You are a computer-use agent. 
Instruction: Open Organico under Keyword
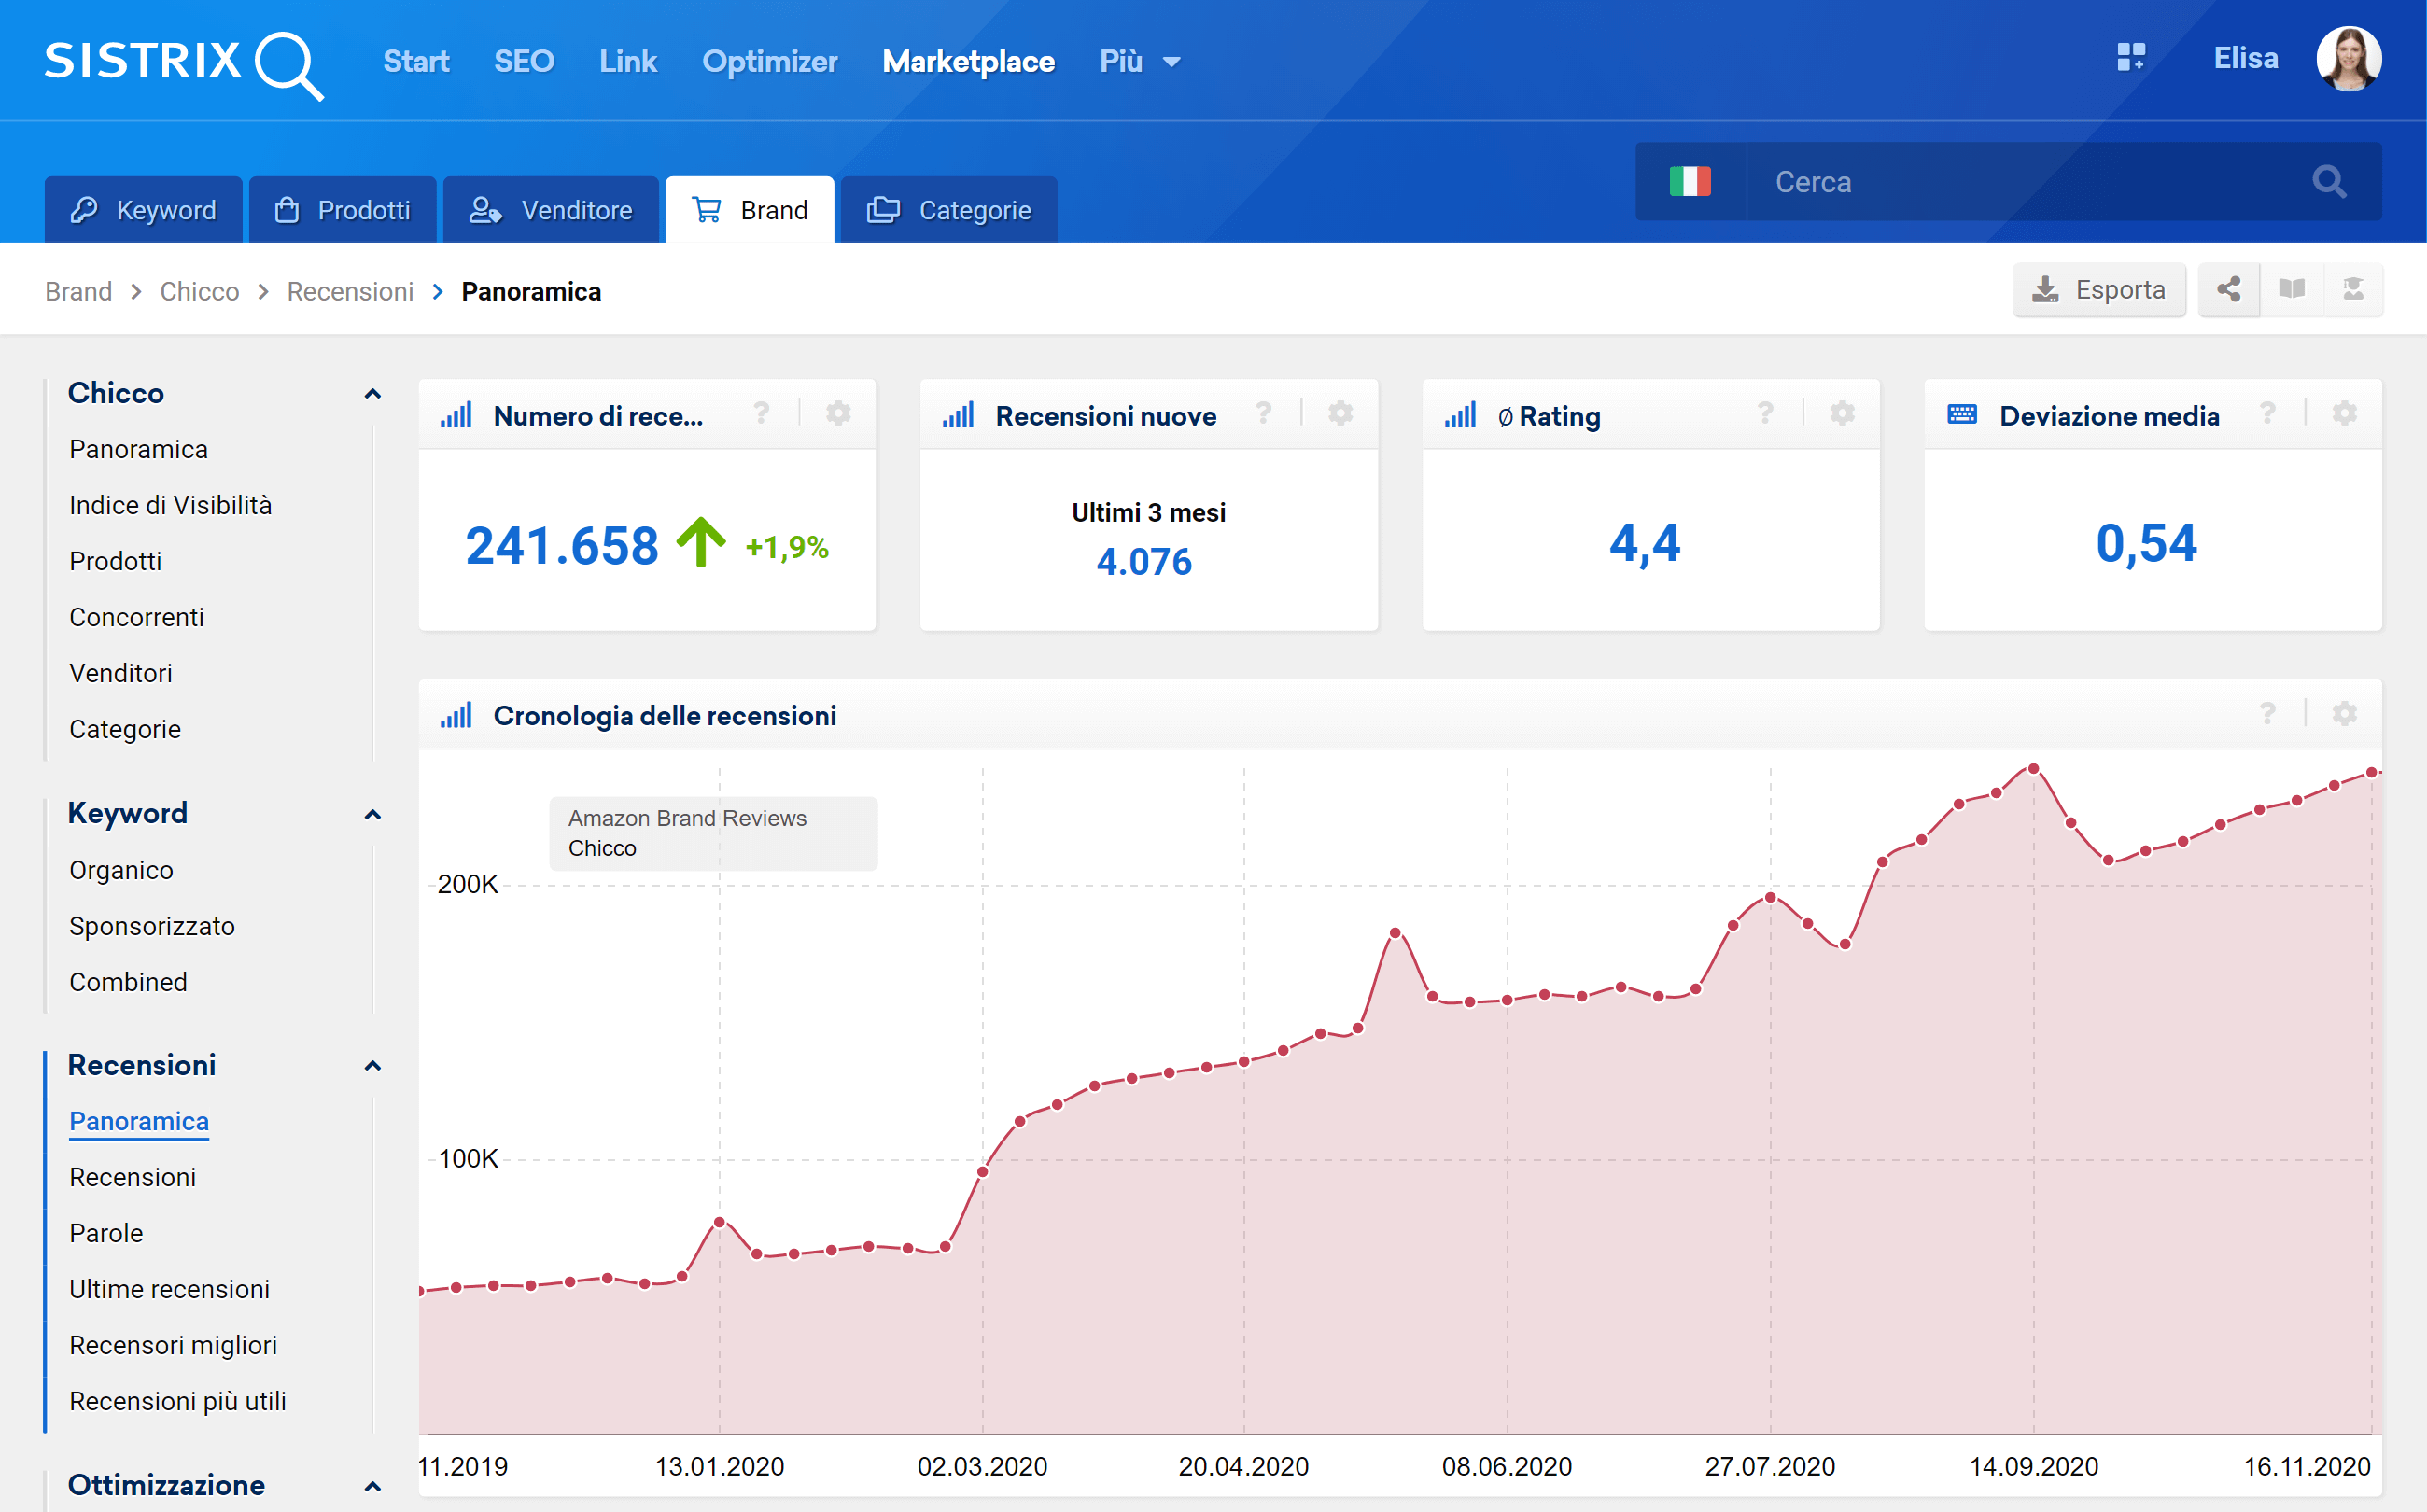point(121,870)
